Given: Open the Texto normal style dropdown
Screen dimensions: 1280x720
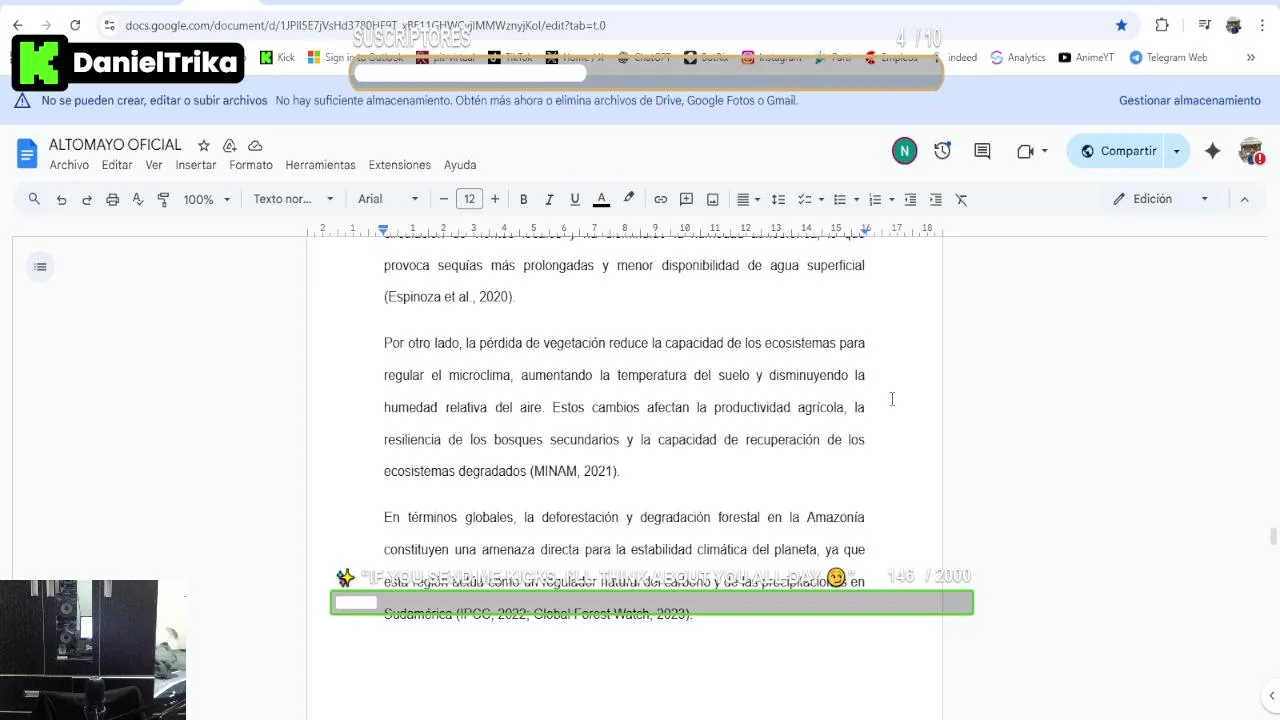Looking at the screenshot, I should [293, 199].
